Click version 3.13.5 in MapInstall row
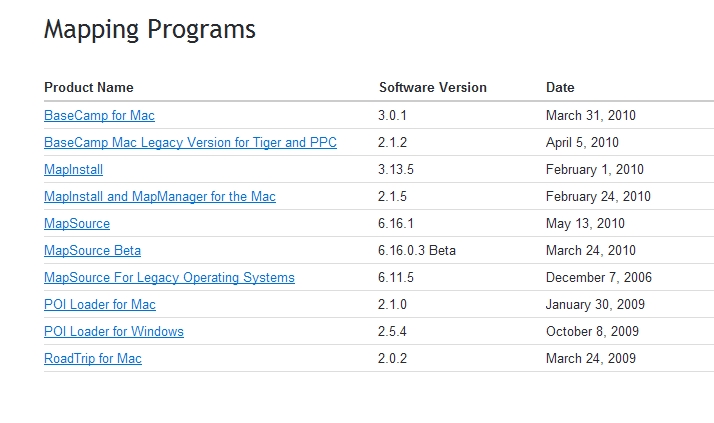Viewport: 714px width, 423px height. [x=396, y=169]
